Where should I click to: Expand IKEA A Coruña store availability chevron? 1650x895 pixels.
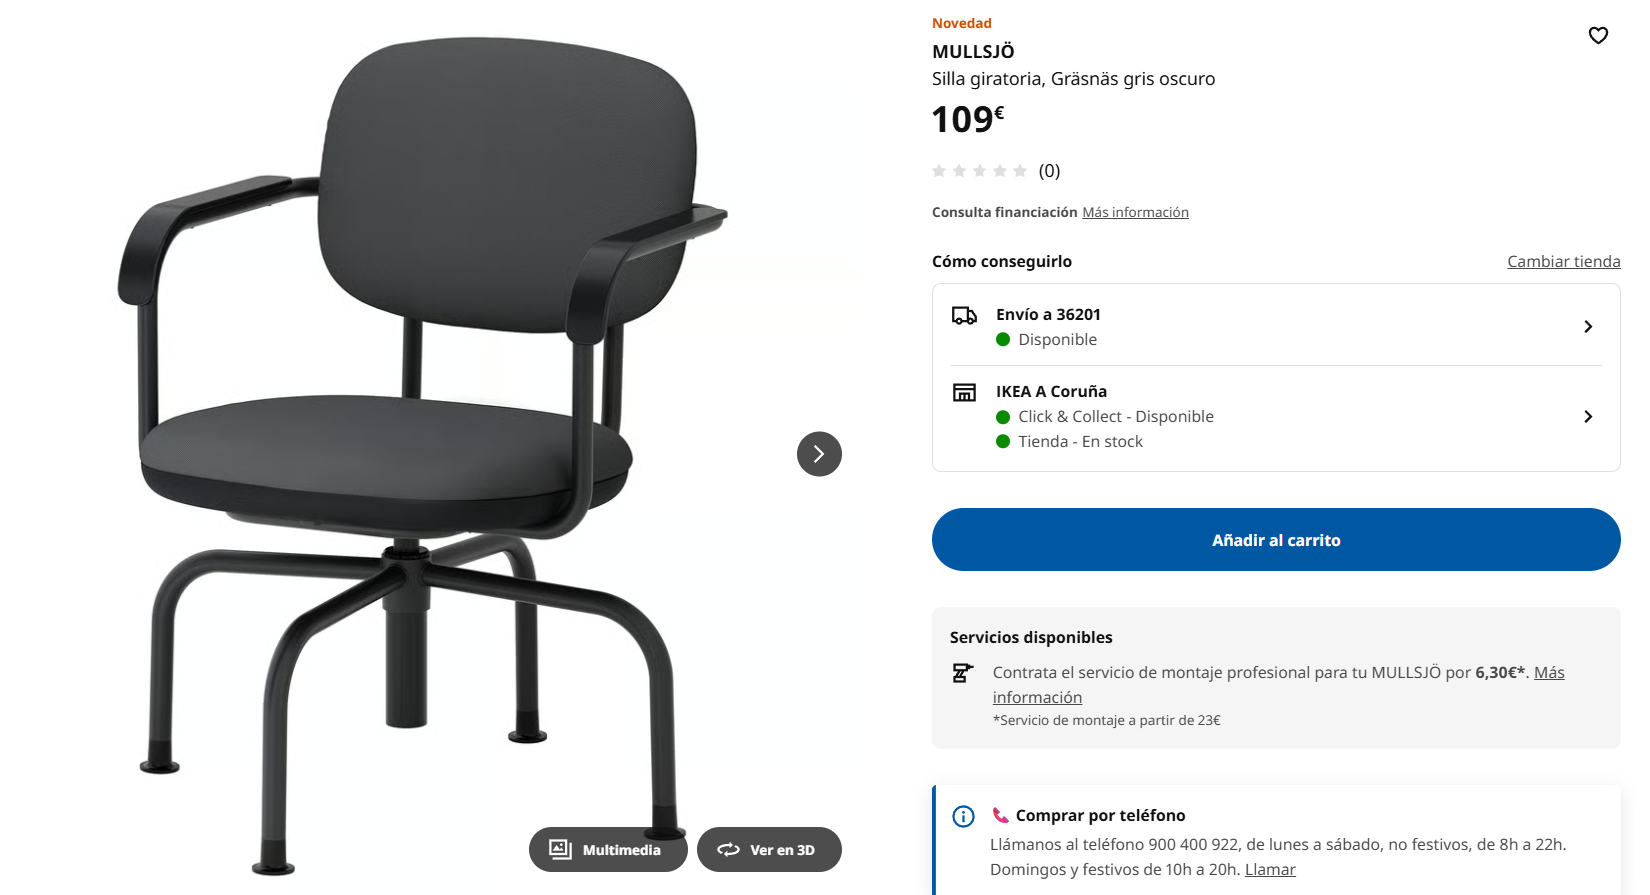point(1588,416)
